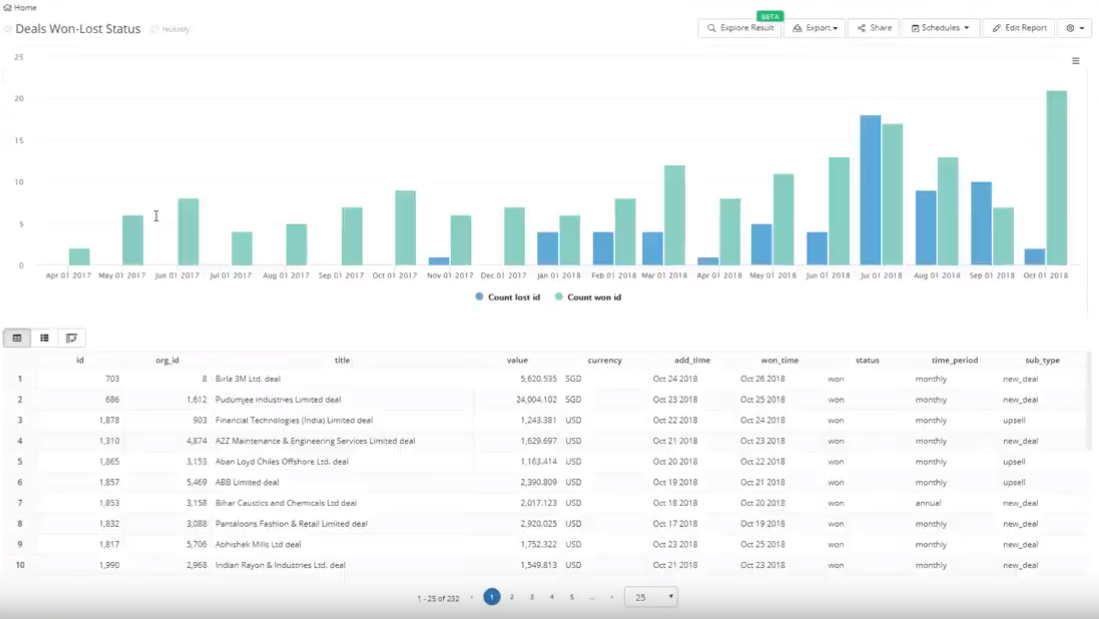Open the Schedules dropdown
This screenshot has height=619, width=1099.
[x=940, y=28]
